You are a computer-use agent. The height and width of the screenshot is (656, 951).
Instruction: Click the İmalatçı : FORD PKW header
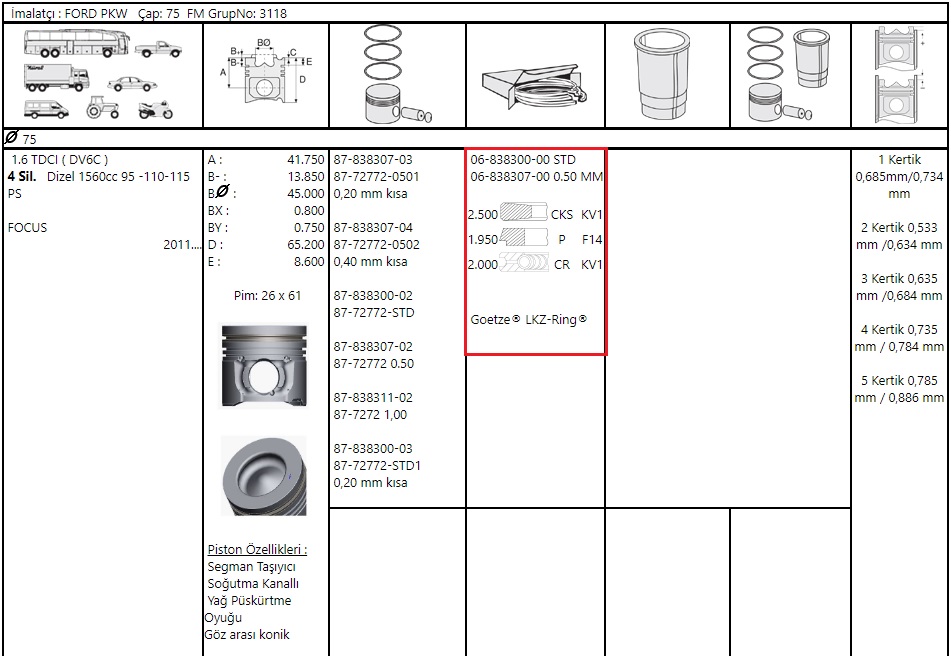click(x=69, y=13)
